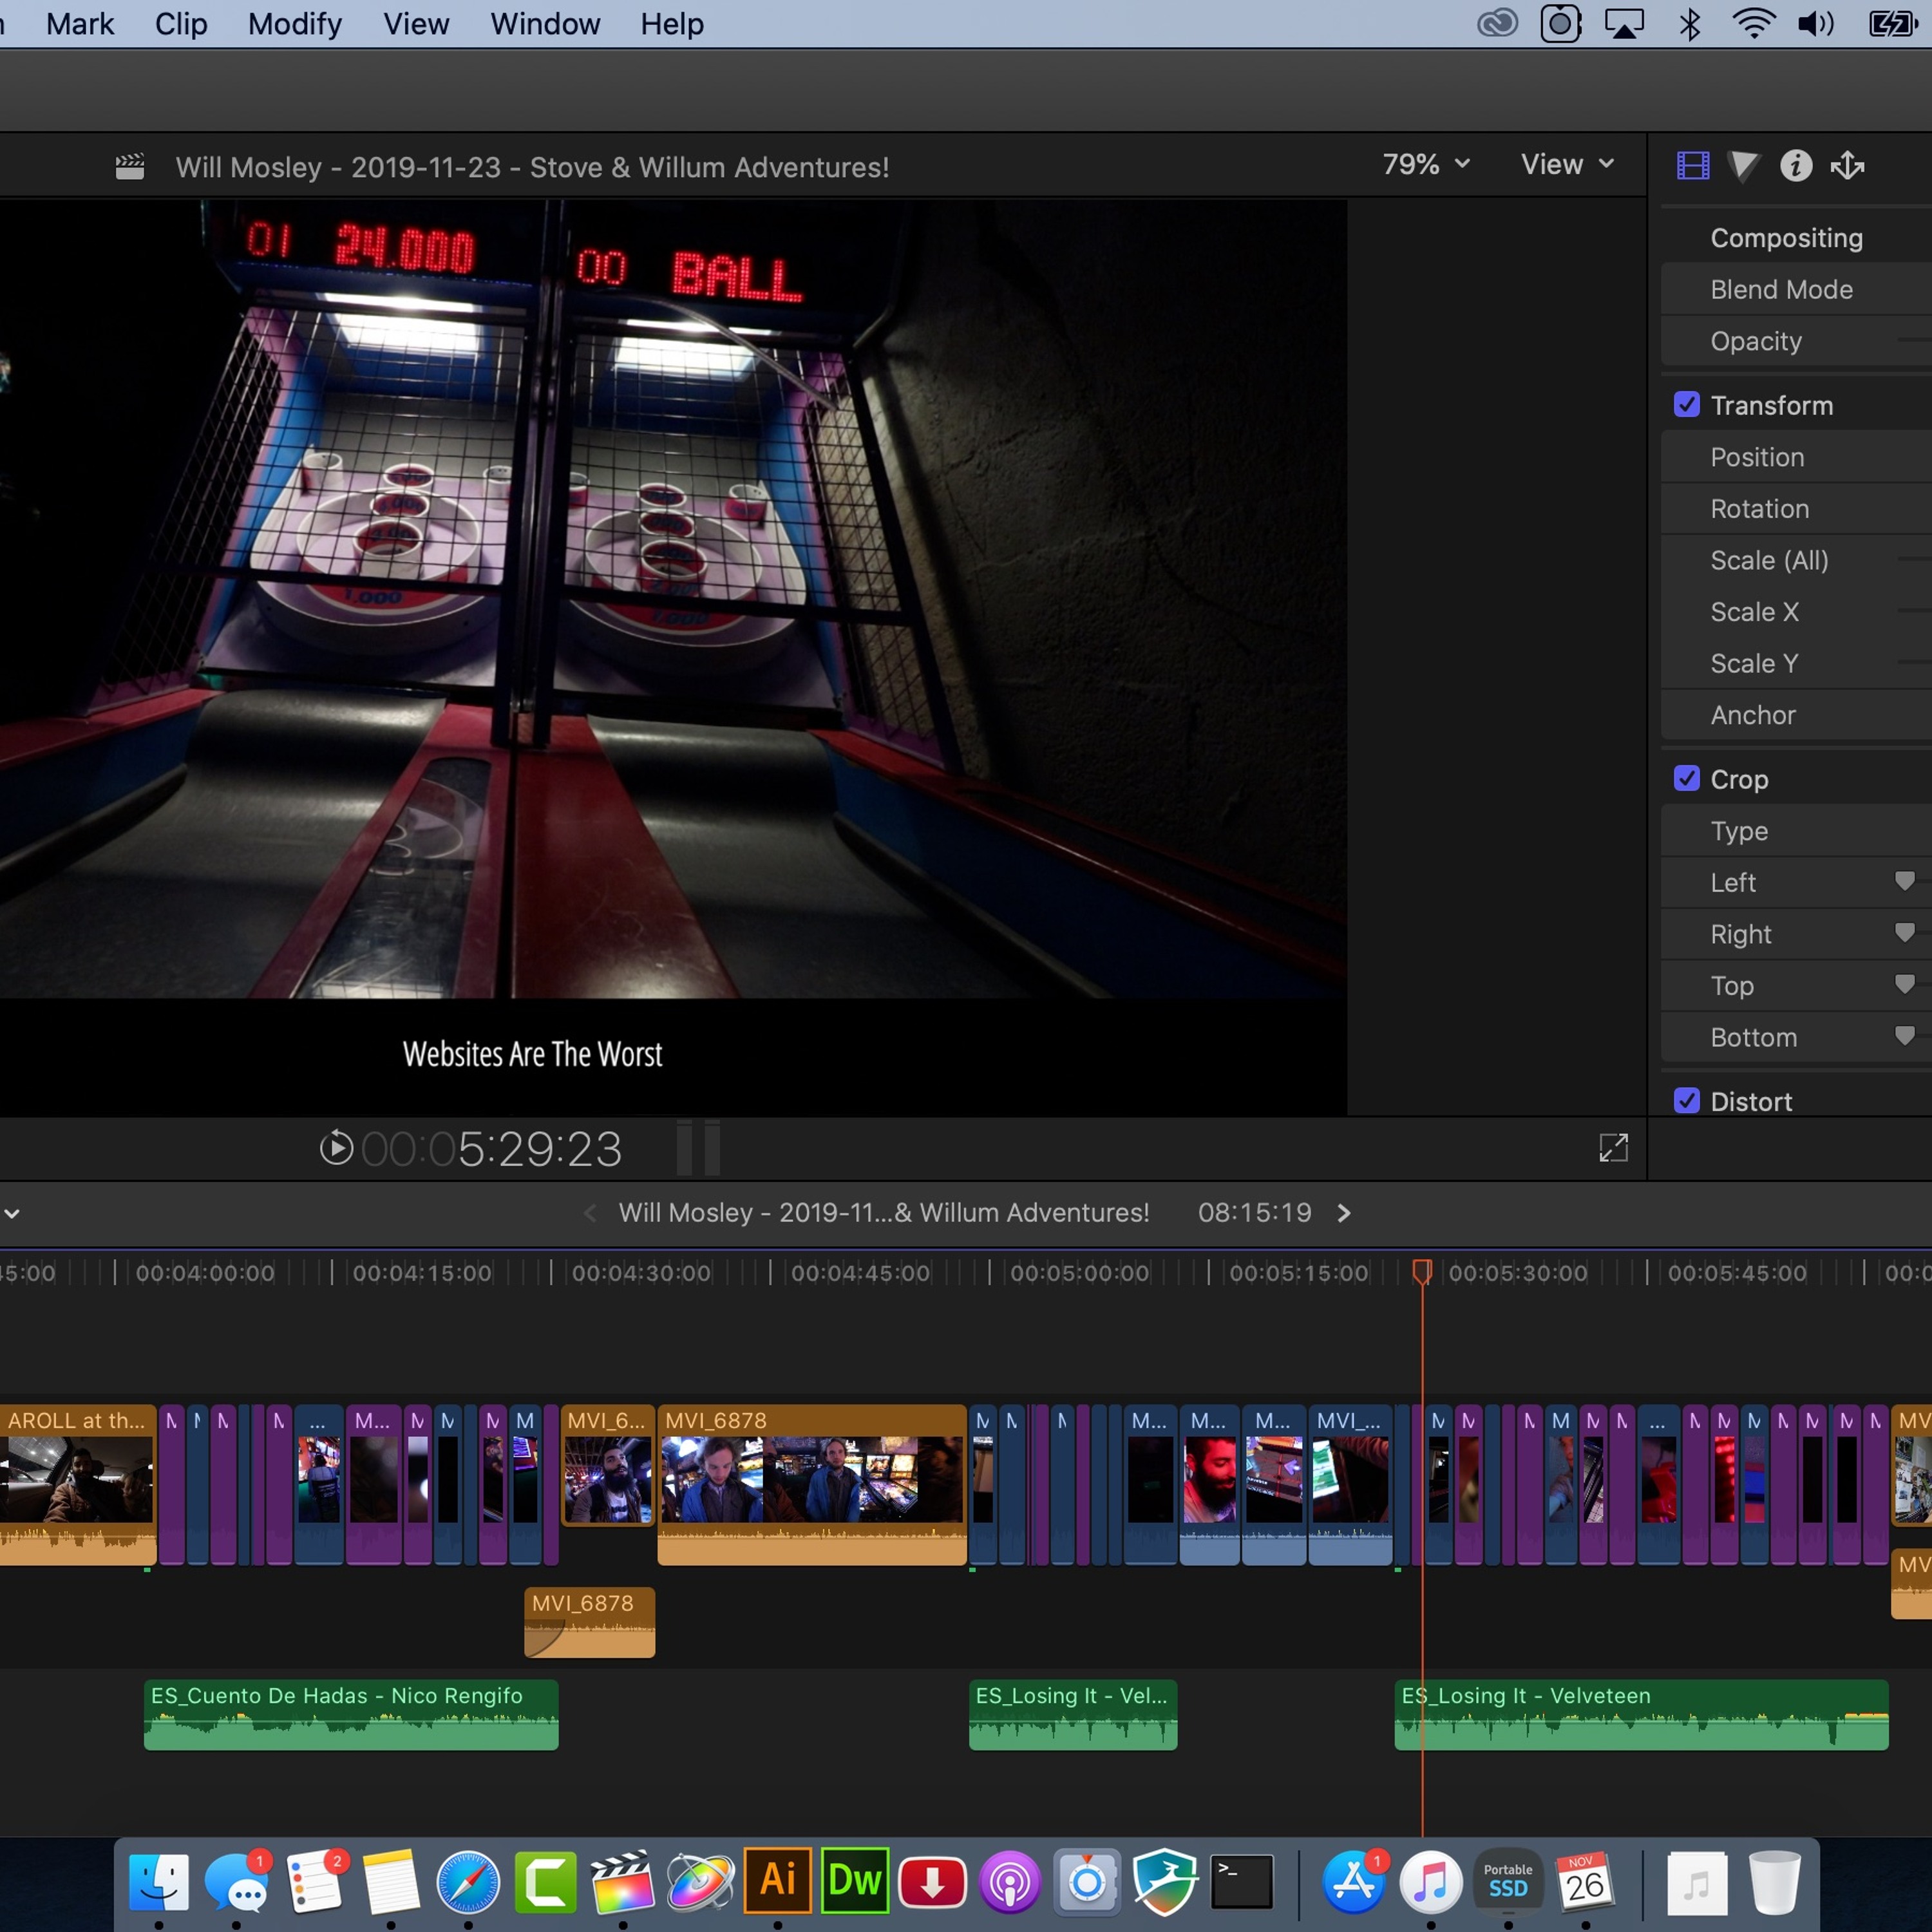Select the connected MVI_6878 audio clip
This screenshot has width=1932, height=1932.
[590, 1622]
